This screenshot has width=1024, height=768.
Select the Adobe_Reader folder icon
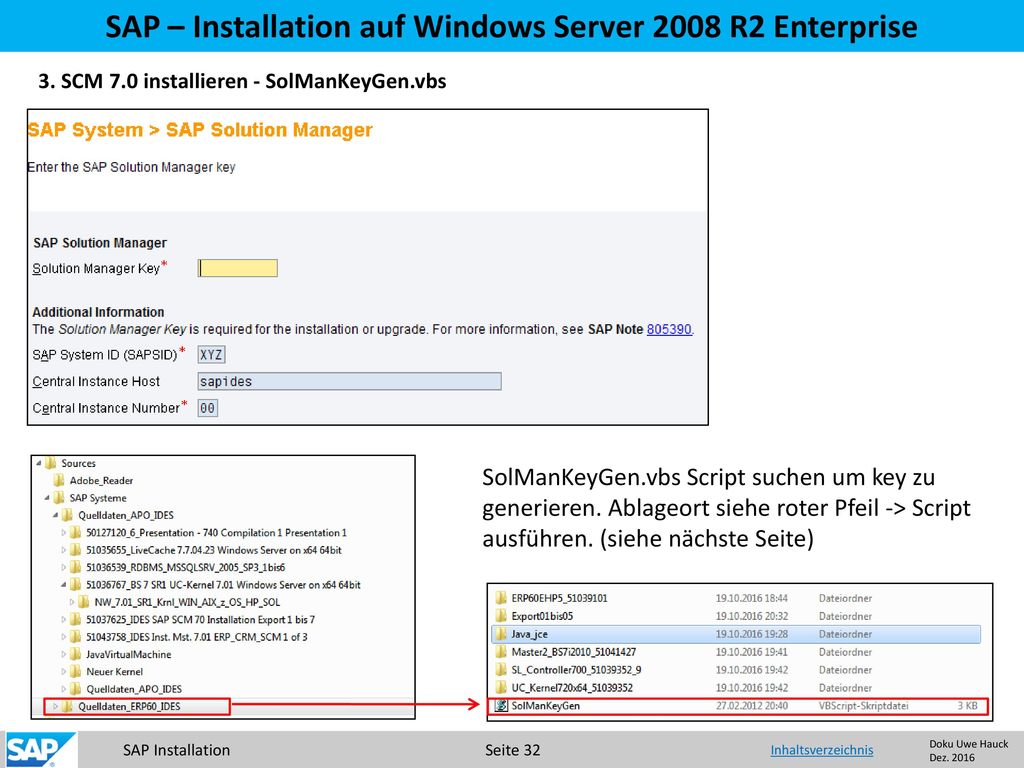coord(59,480)
